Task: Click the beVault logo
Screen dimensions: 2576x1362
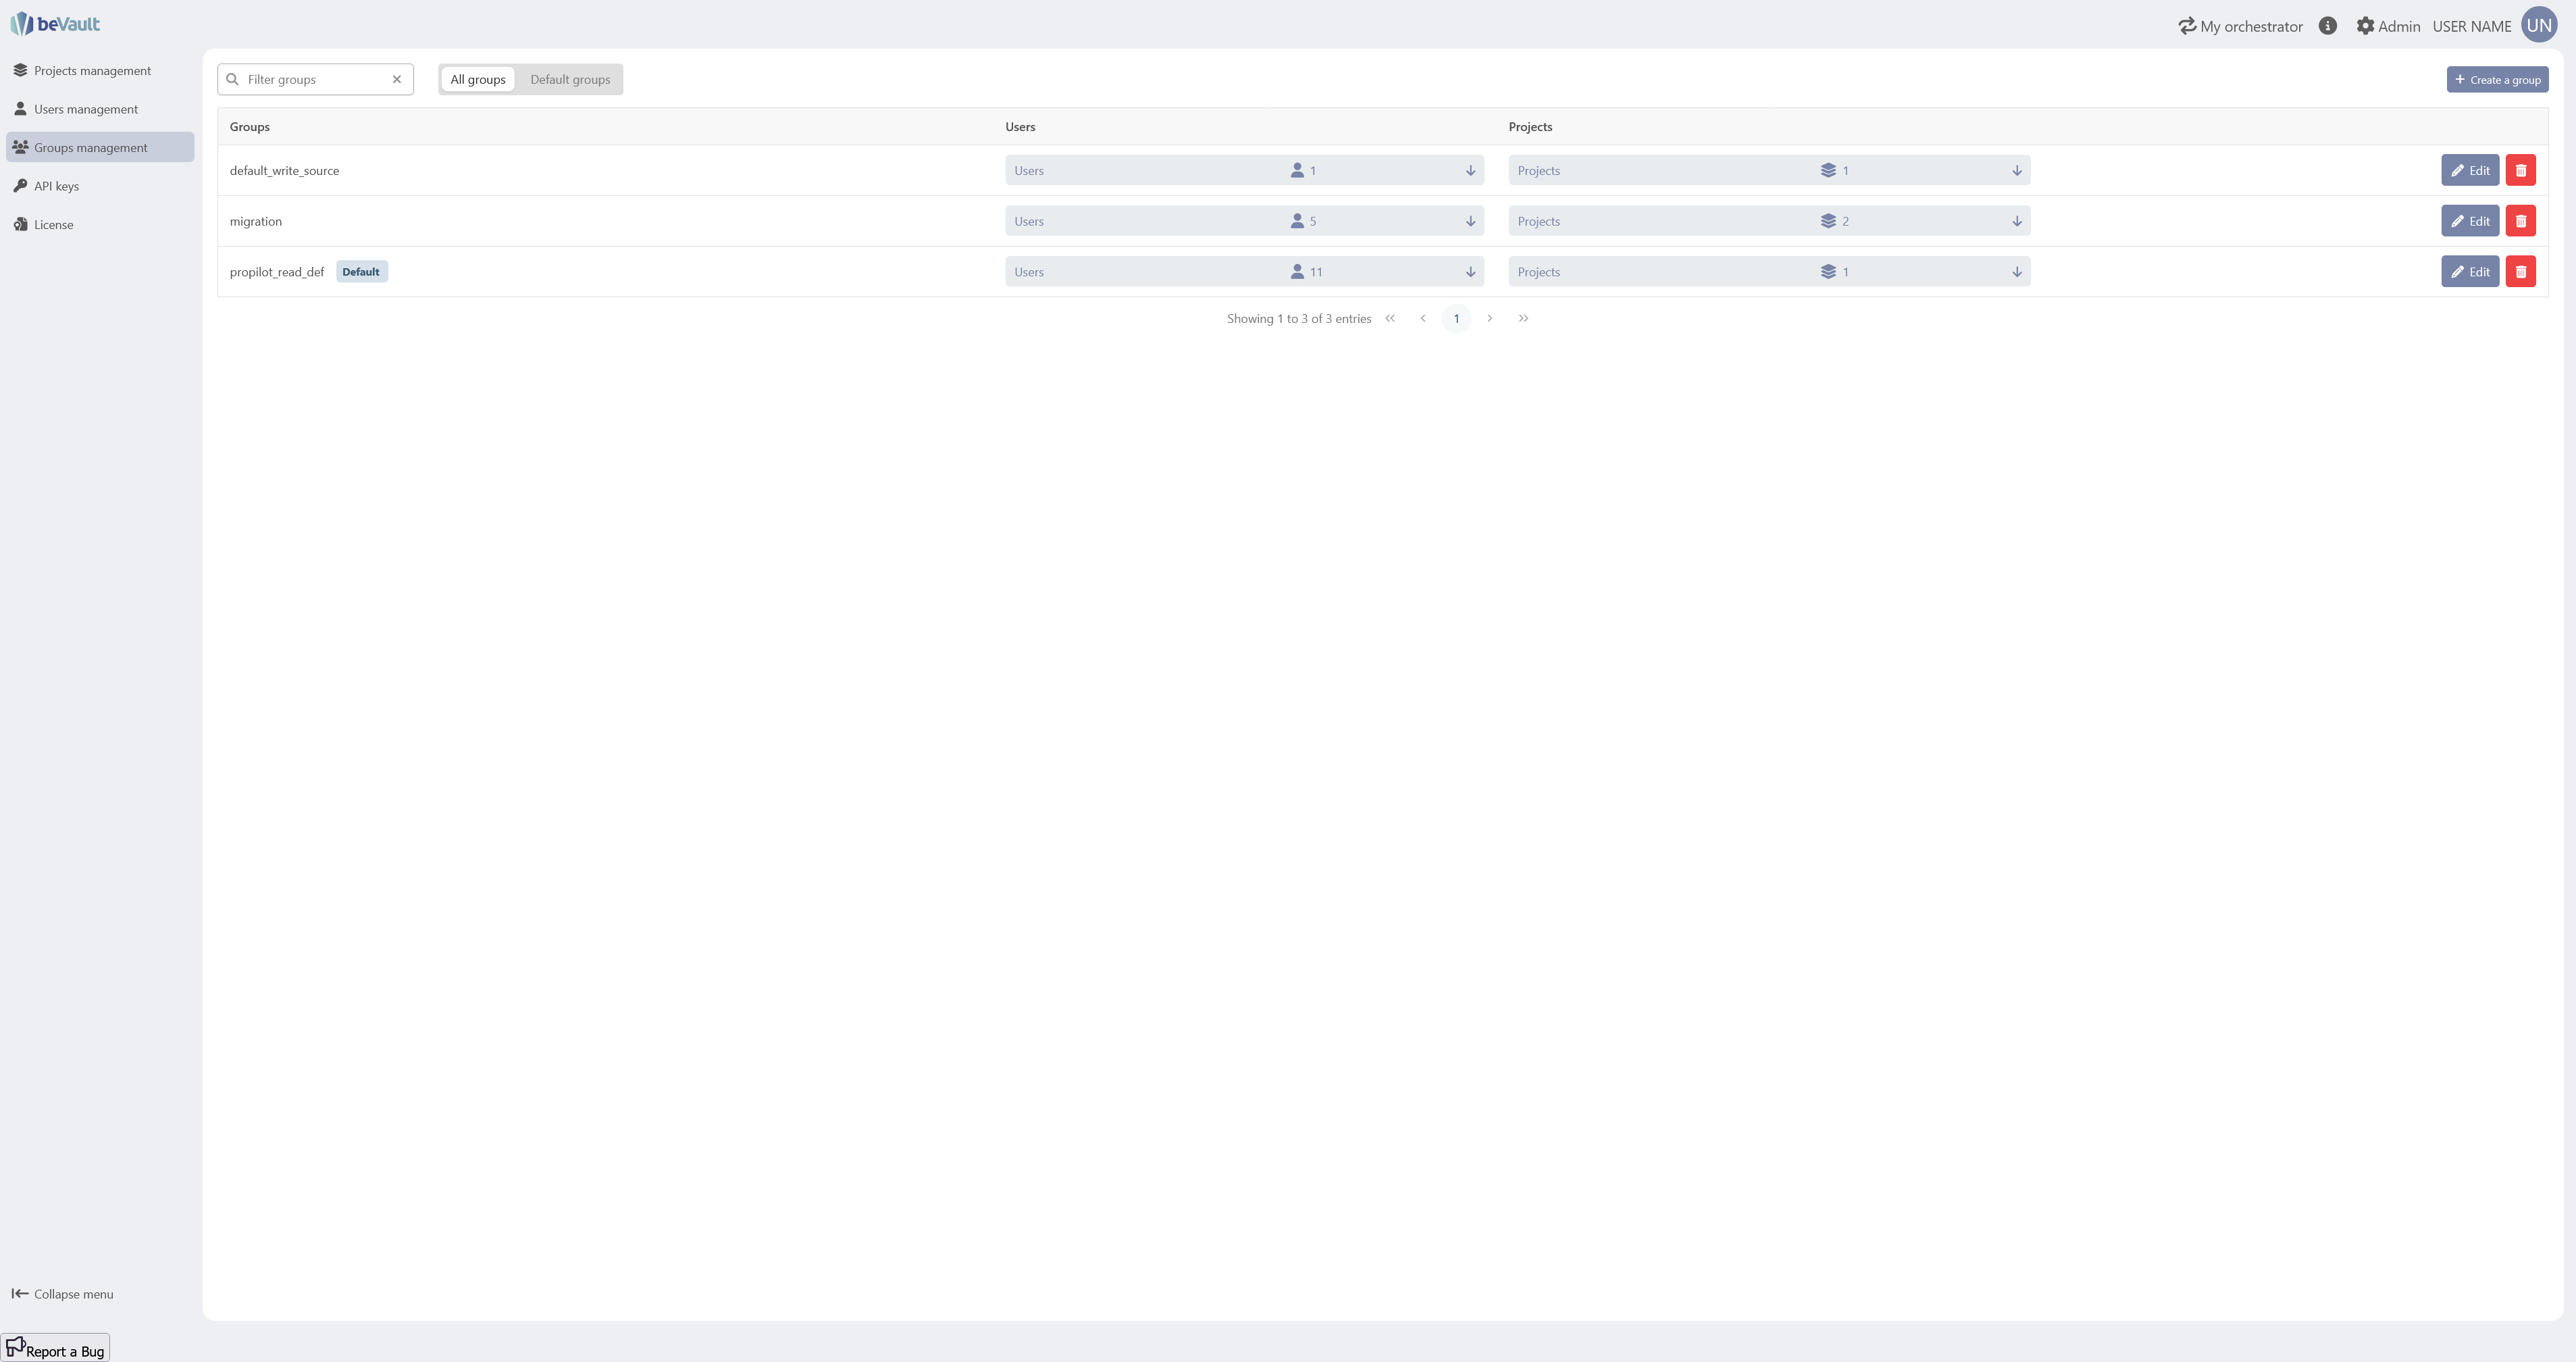Action: coord(55,24)
